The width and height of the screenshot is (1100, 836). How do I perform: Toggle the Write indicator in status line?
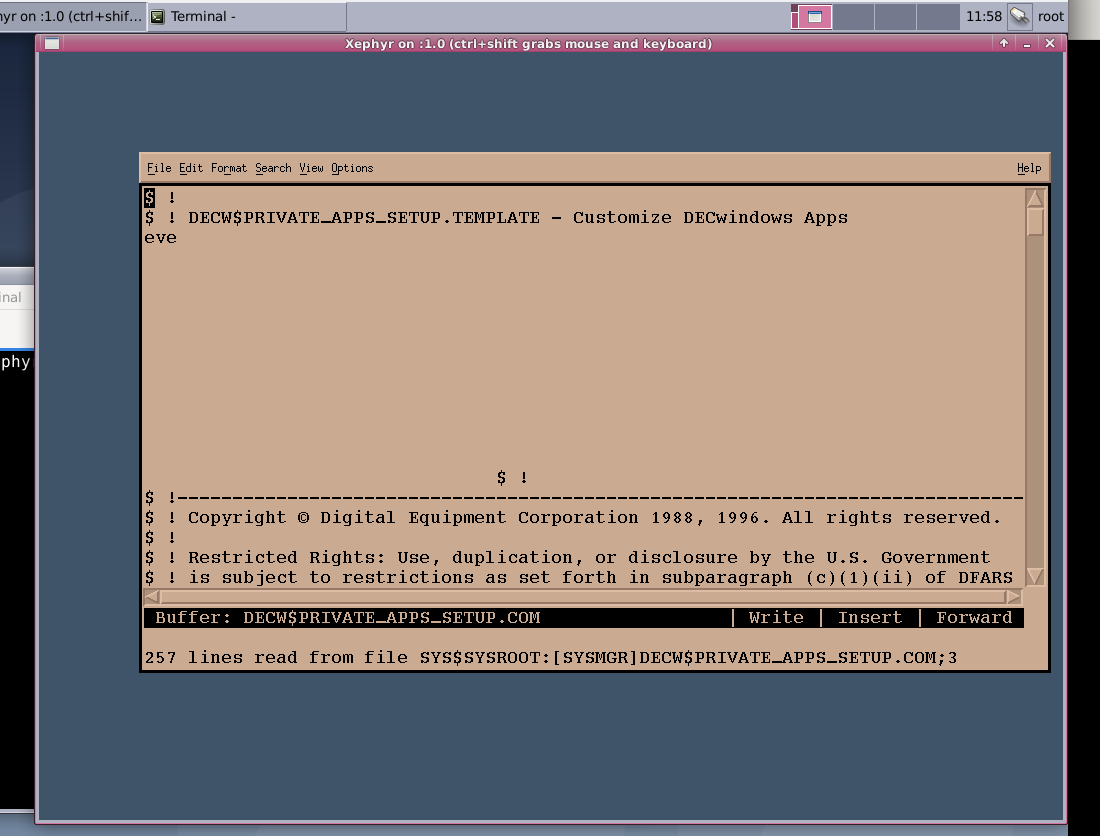click(776, 618)
